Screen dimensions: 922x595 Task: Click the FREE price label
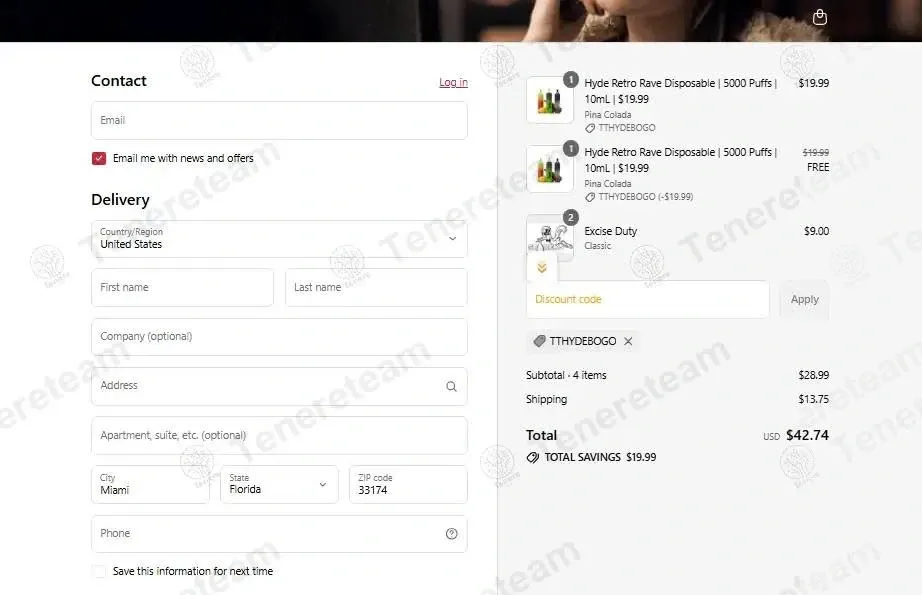point(818,168)
